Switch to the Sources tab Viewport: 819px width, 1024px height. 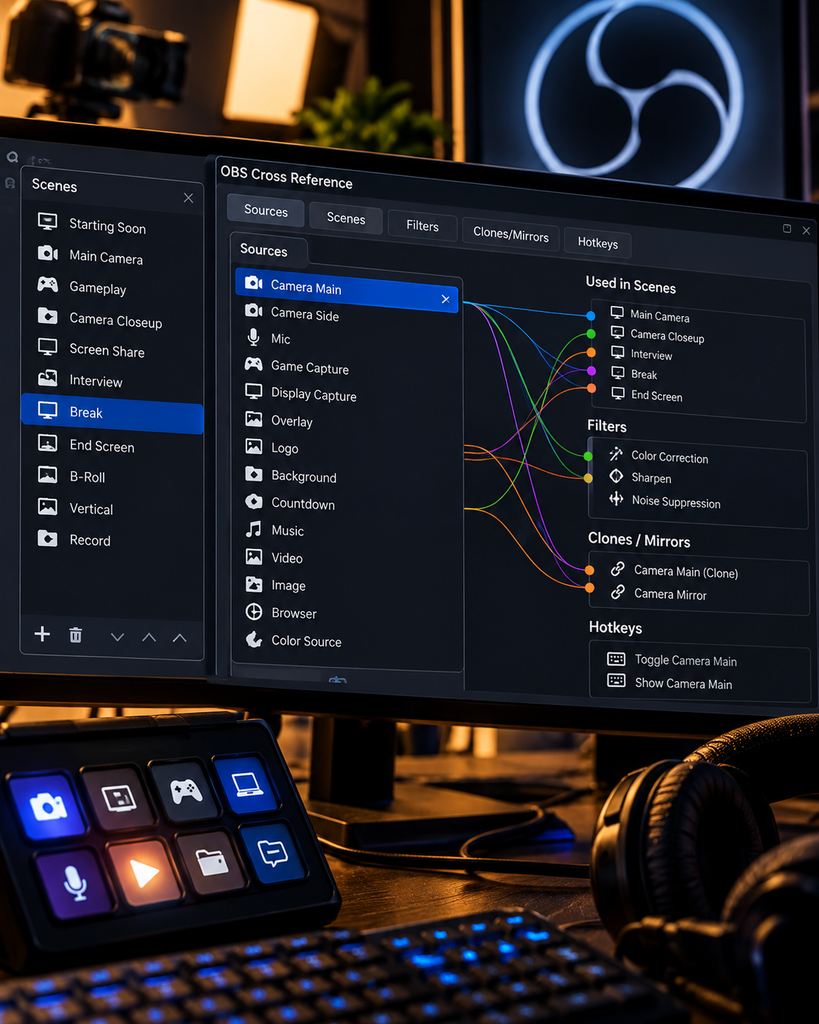point(266,210)
